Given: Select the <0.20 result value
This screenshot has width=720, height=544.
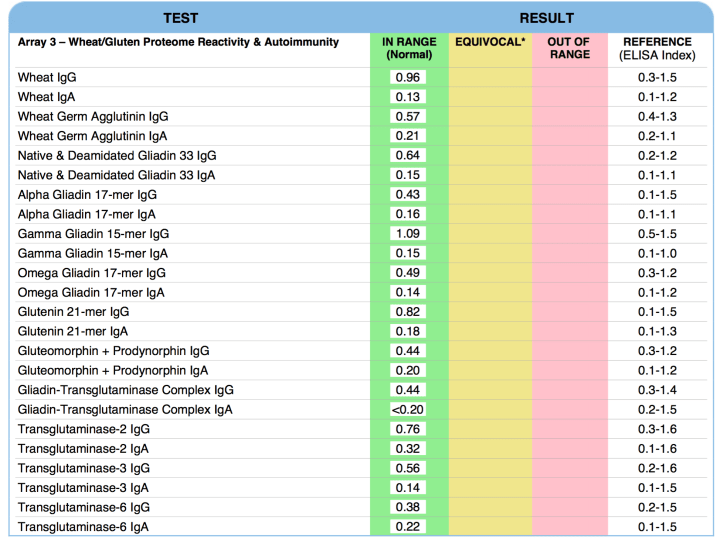Looking at the screenshot, I should point(408,409).
